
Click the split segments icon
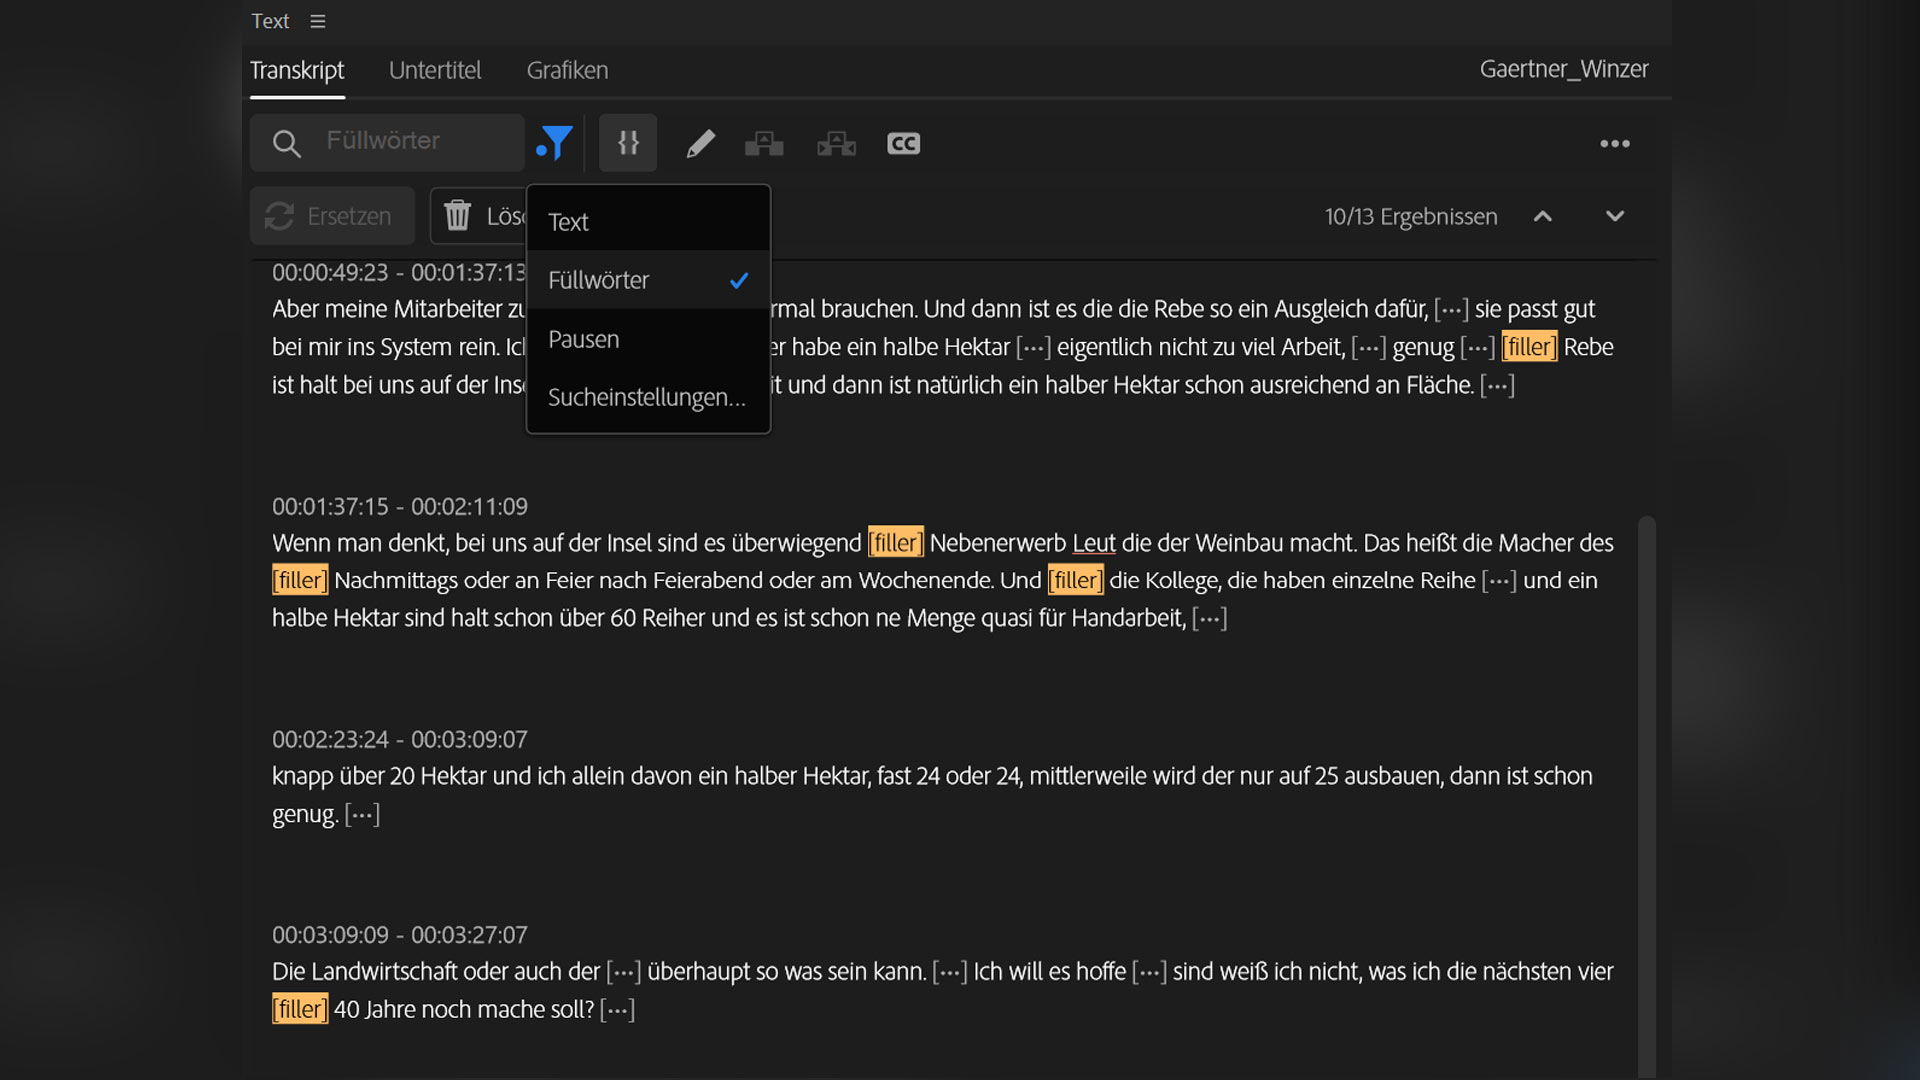click(x=836, y=143)
